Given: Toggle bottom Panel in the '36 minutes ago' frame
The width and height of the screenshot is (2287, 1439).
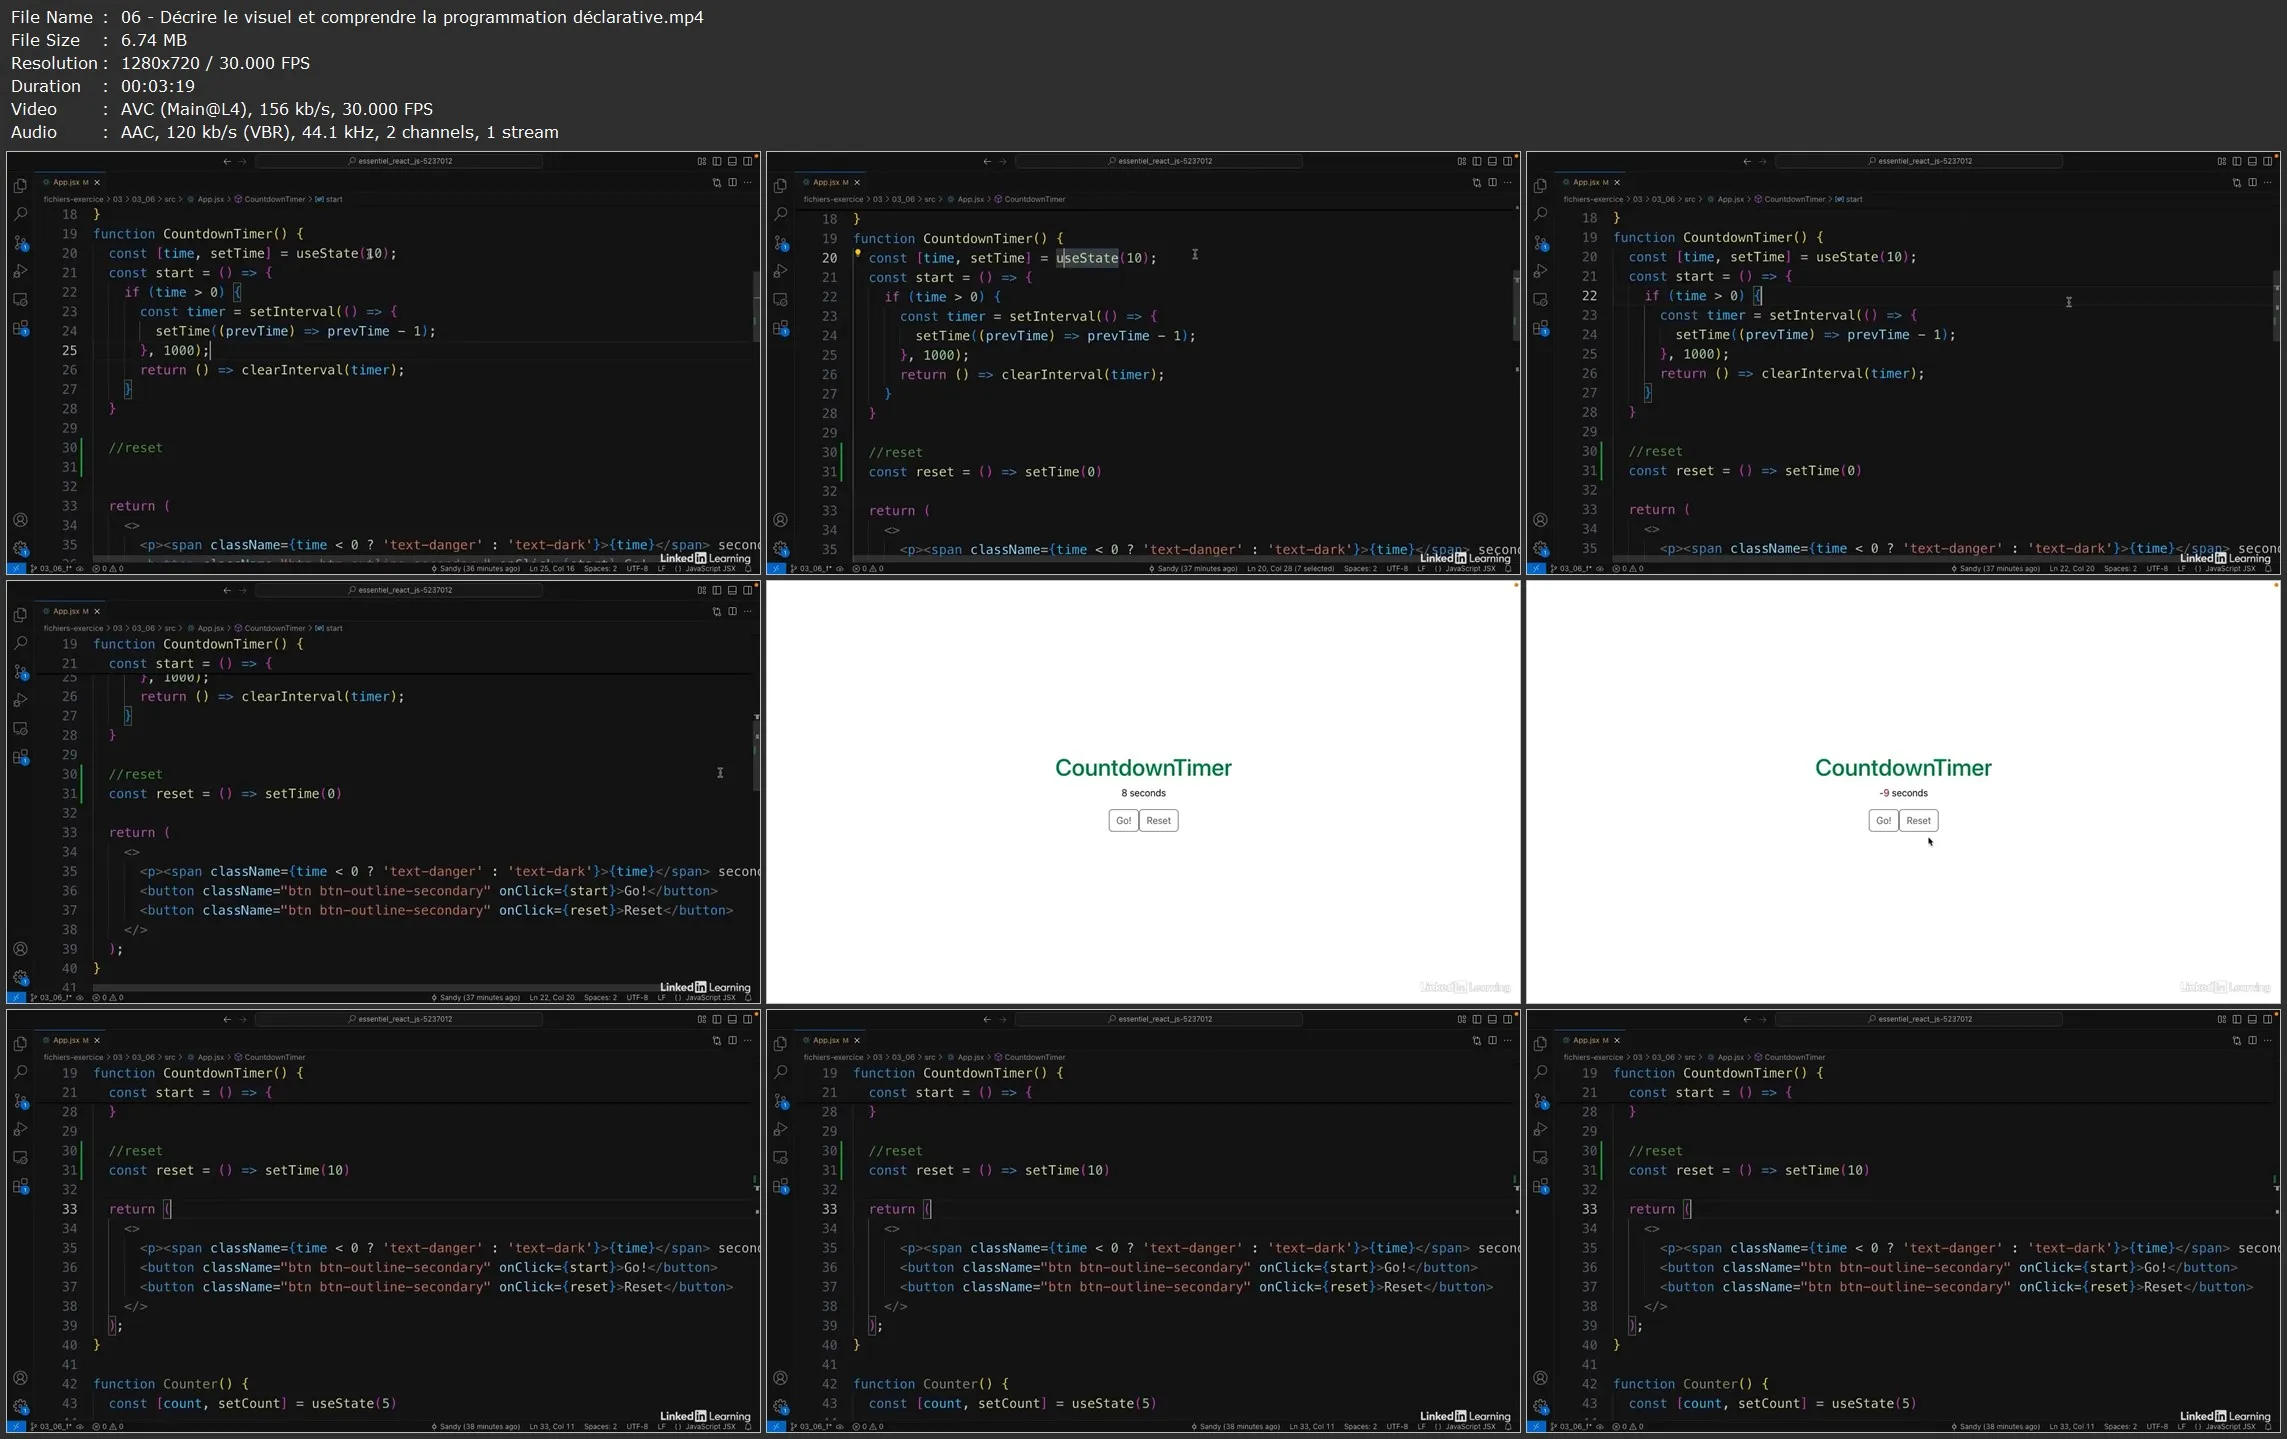Looking at the screenshot, I should 732,161.
